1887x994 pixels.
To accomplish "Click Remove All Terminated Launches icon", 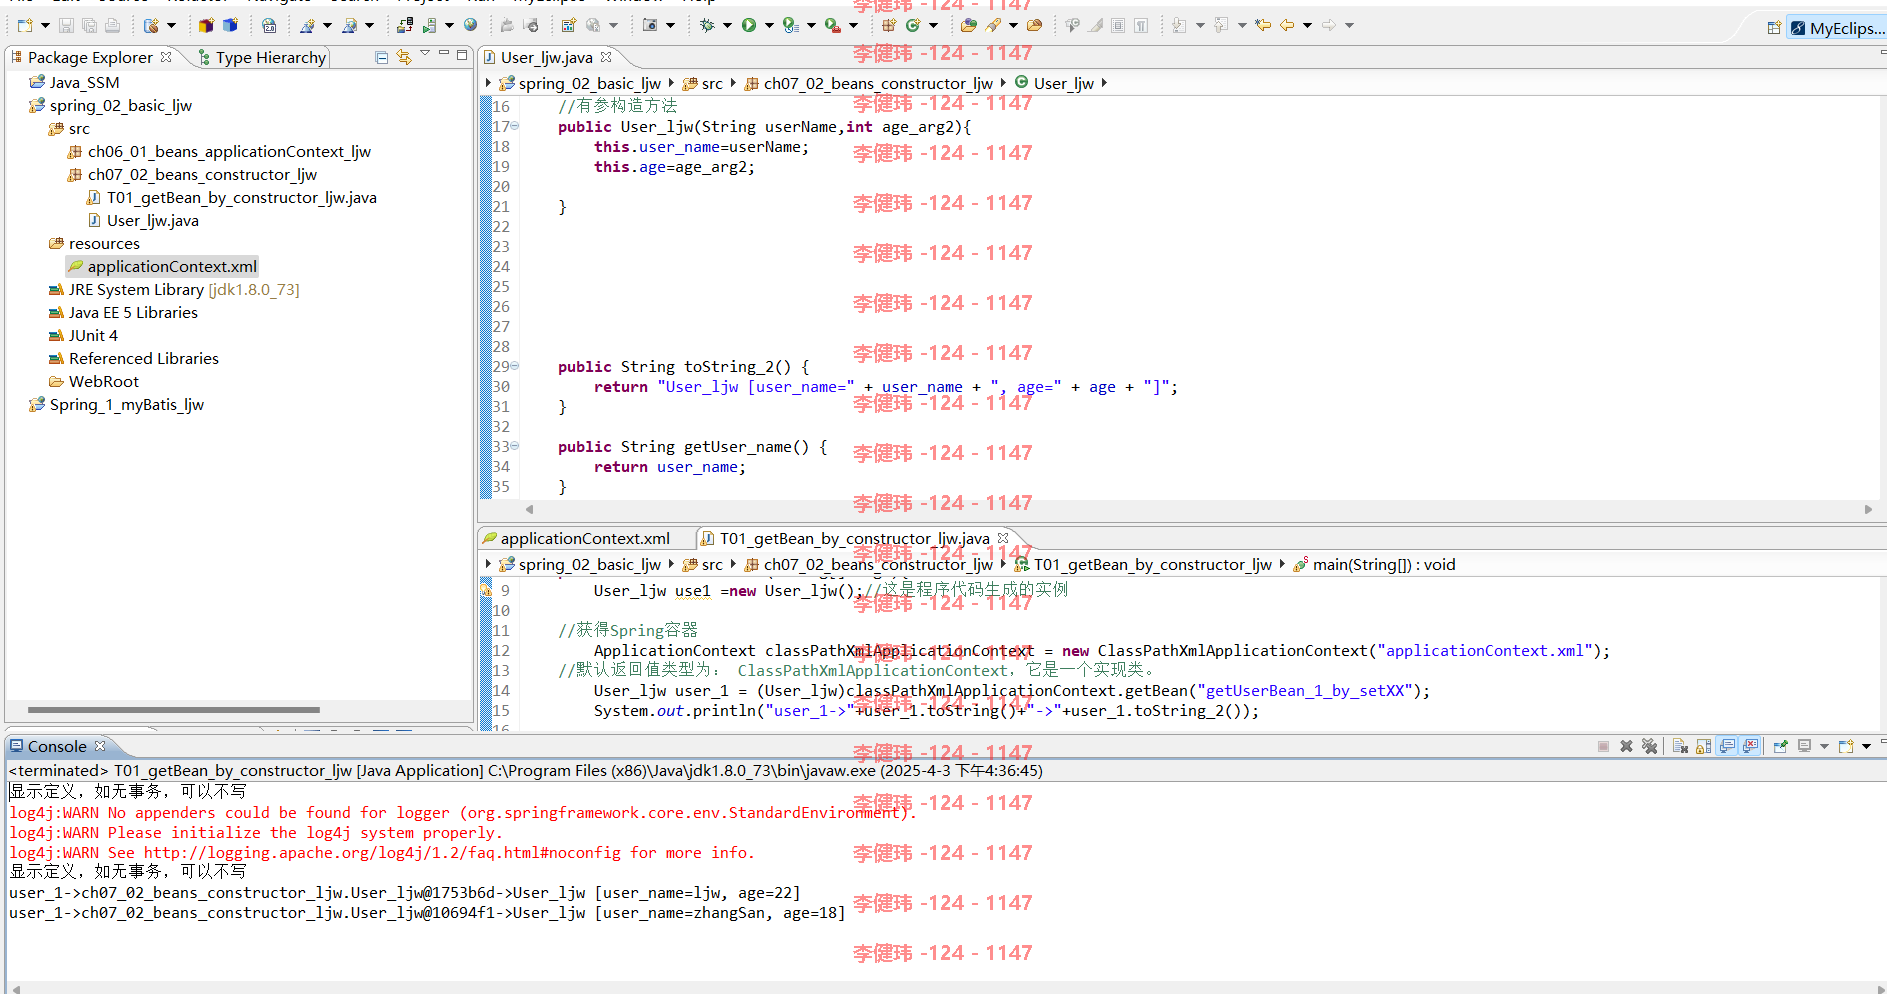I will point(1650,746).
